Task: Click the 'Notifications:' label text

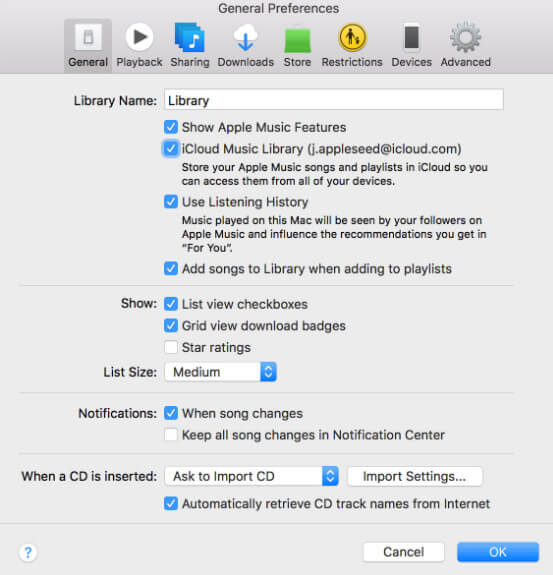Action: pyautogui.click(x=117, y=413)
